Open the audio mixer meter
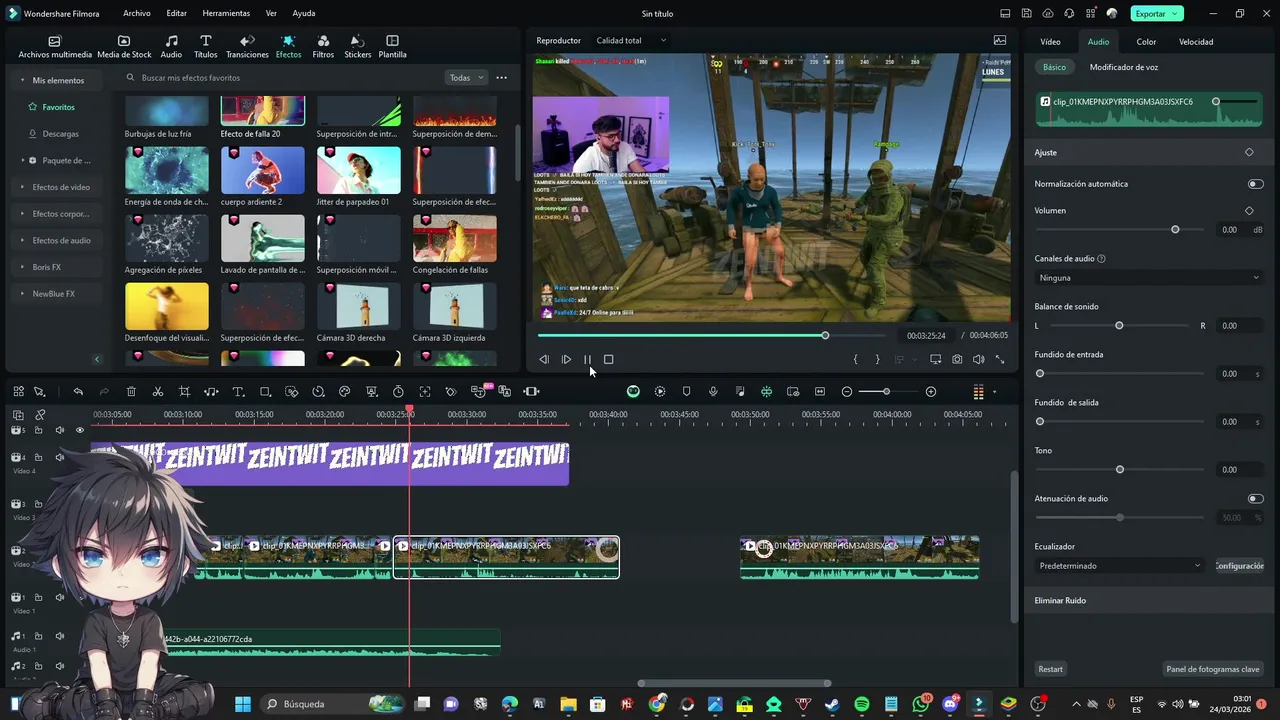1280x720 pixels. [x=978, y=392]
